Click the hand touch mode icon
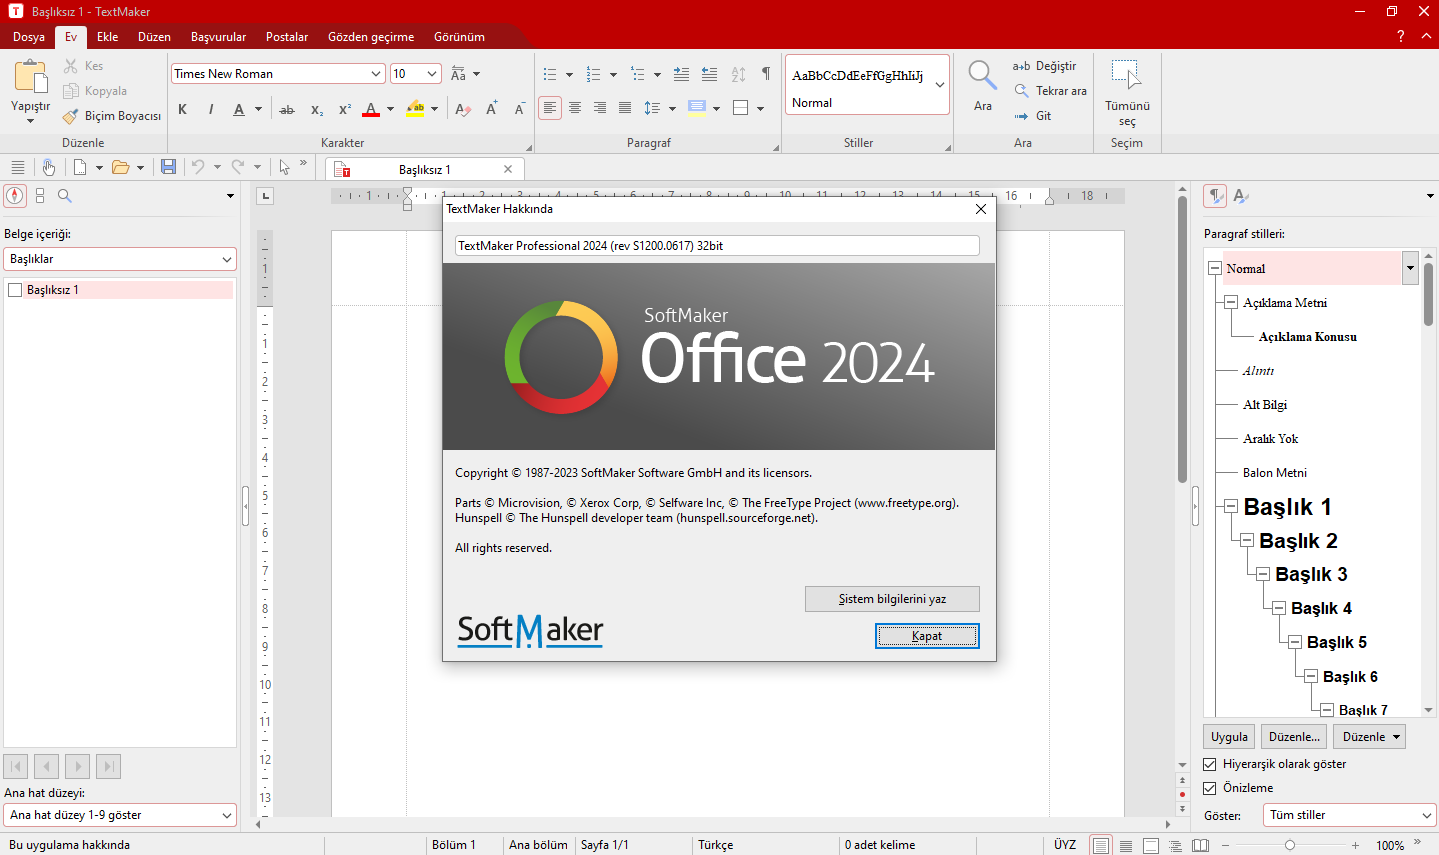The width and height of the screenshot is (1439, 855). coord(48,167)
